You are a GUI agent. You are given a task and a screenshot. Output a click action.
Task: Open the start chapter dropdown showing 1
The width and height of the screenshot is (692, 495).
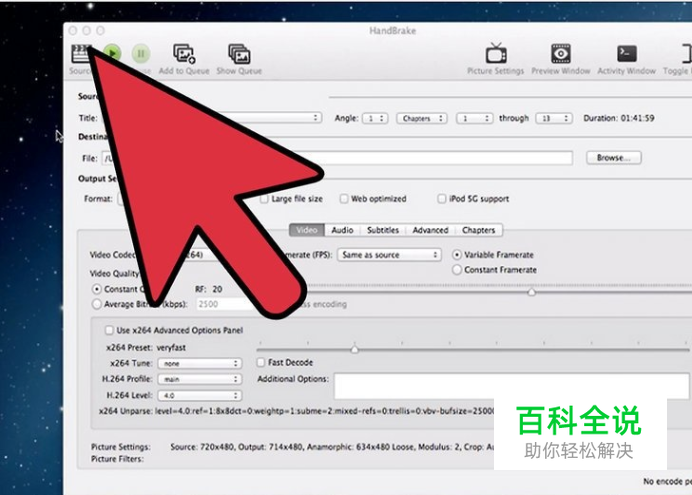[x=474, y=118]
